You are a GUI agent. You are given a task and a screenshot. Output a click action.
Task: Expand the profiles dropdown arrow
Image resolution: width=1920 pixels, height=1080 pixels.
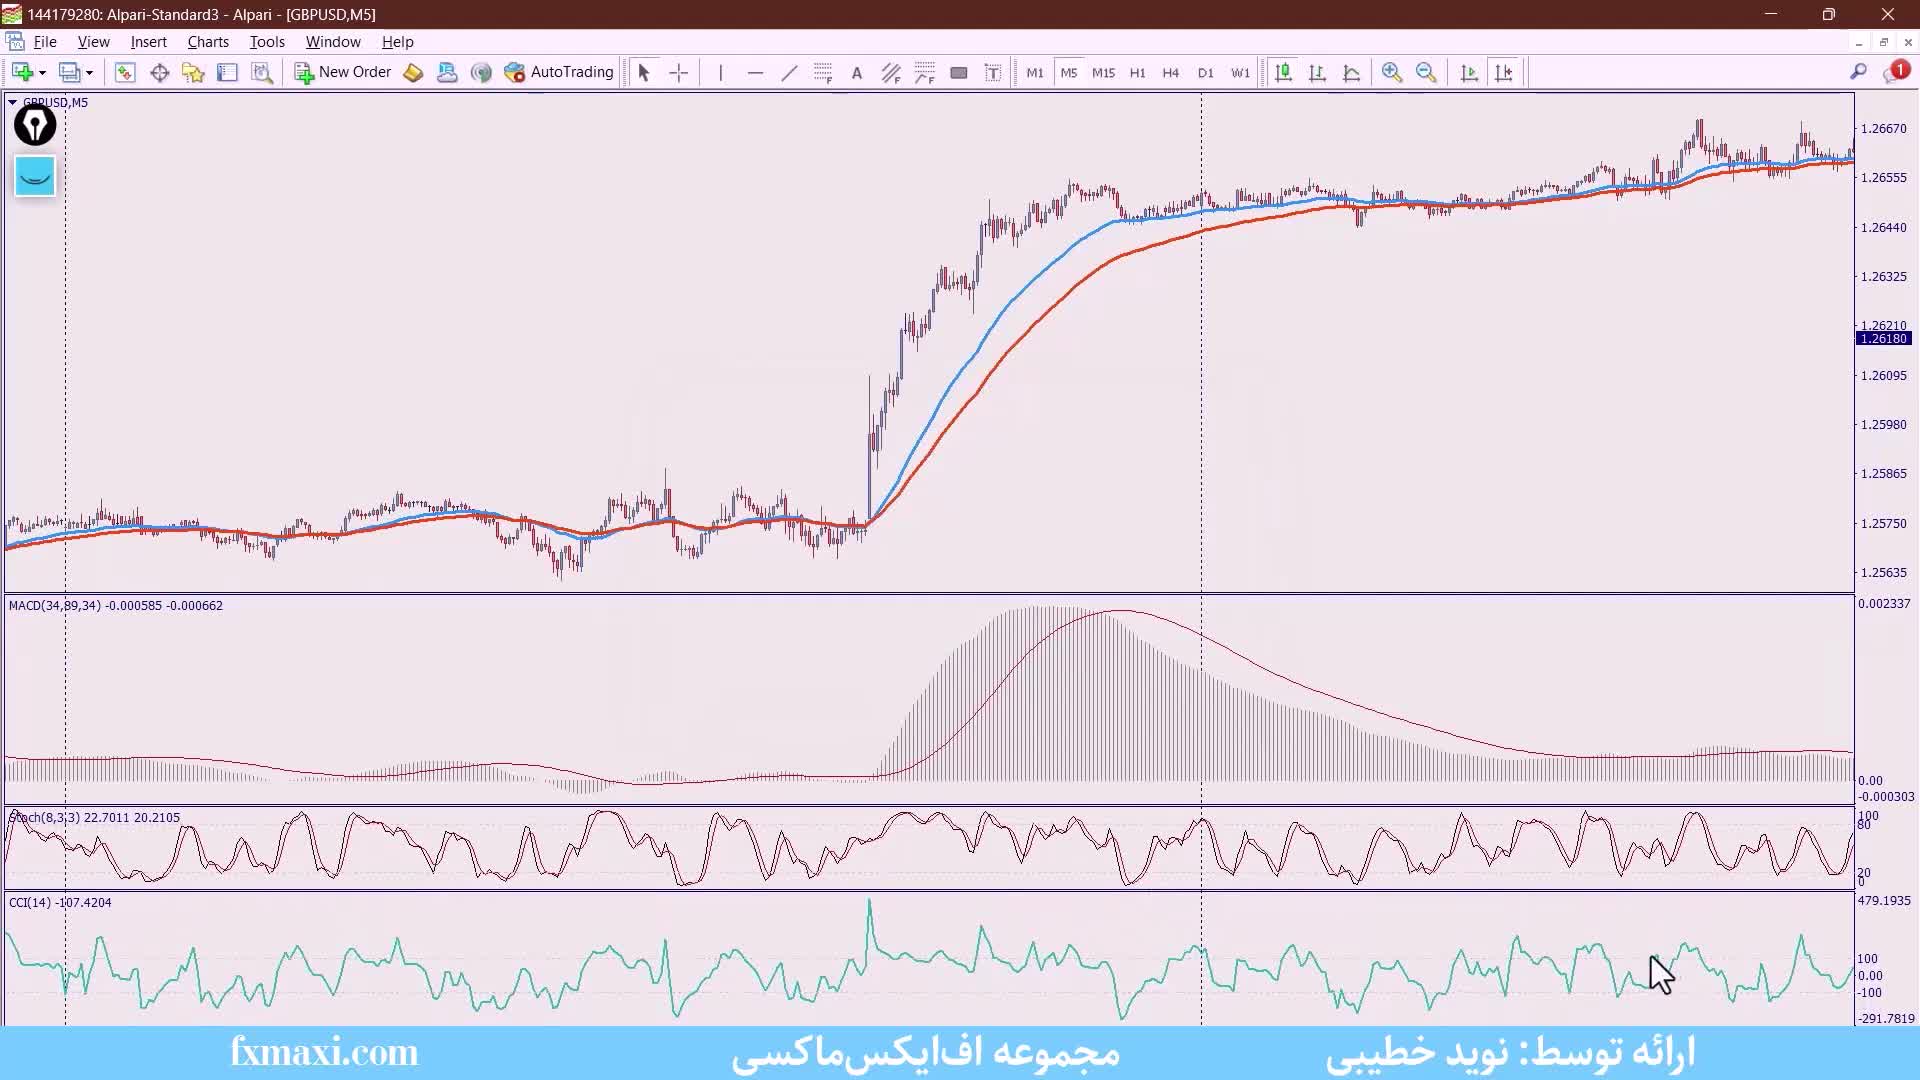[x=89, y=73]
